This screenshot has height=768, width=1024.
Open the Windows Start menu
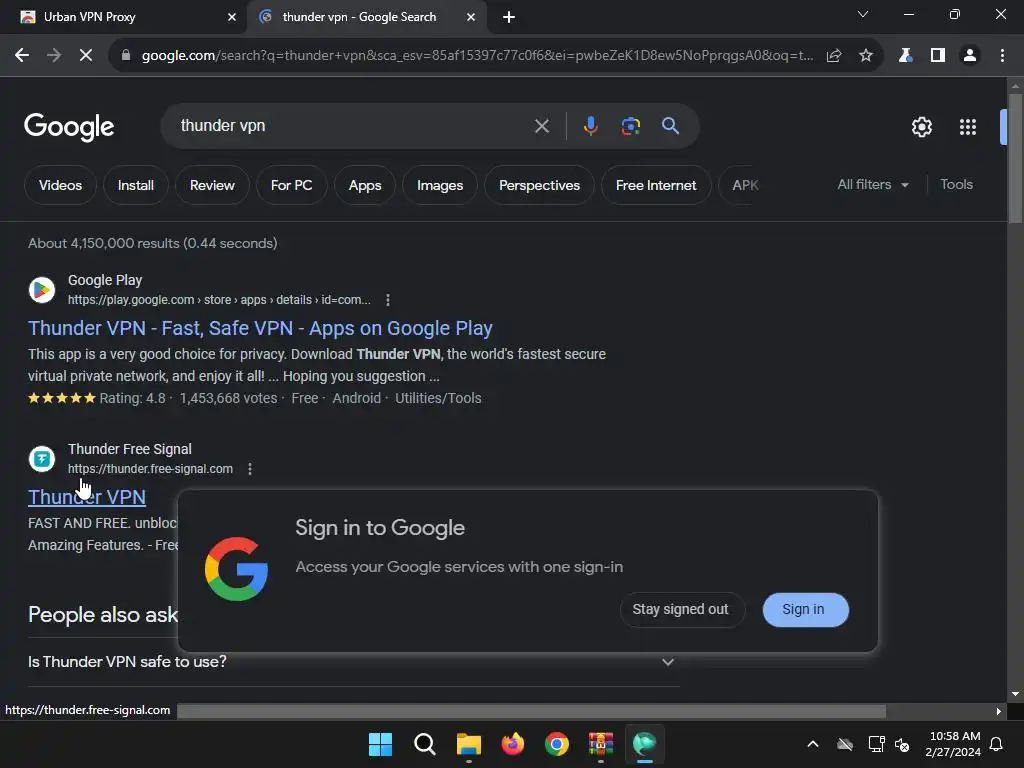point(380,744)
